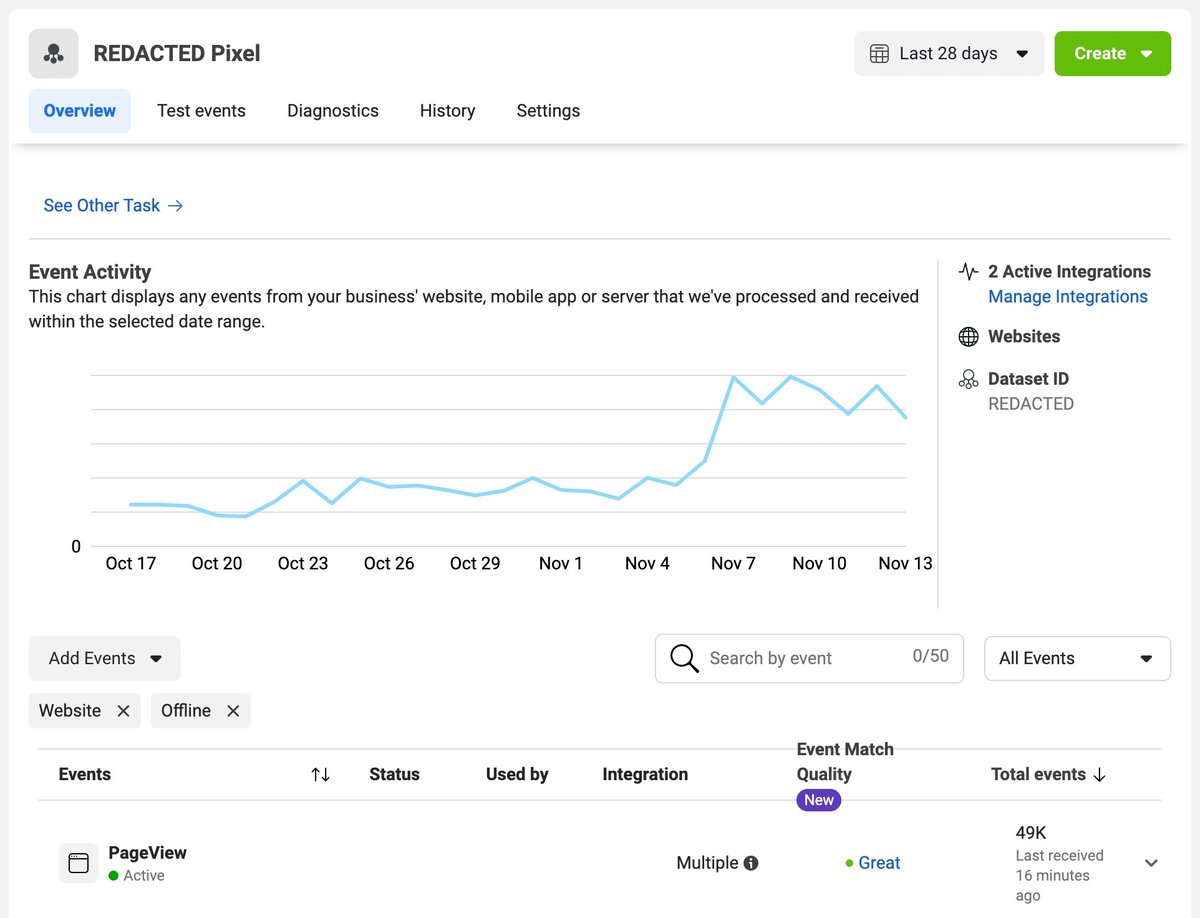Sort by Total events descending arrow
The width and height of the screenshot is (1200, 918).
pos(1100,774)
